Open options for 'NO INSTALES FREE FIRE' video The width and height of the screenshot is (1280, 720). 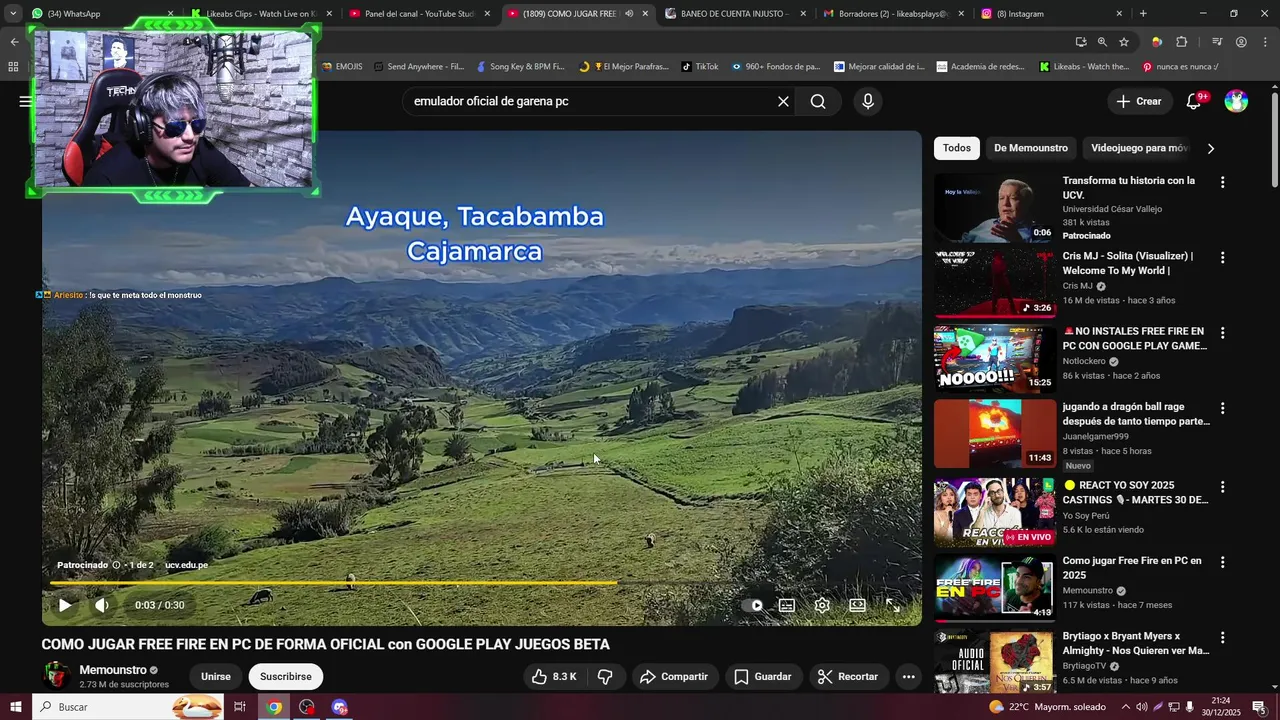(x=1222, y=332)
